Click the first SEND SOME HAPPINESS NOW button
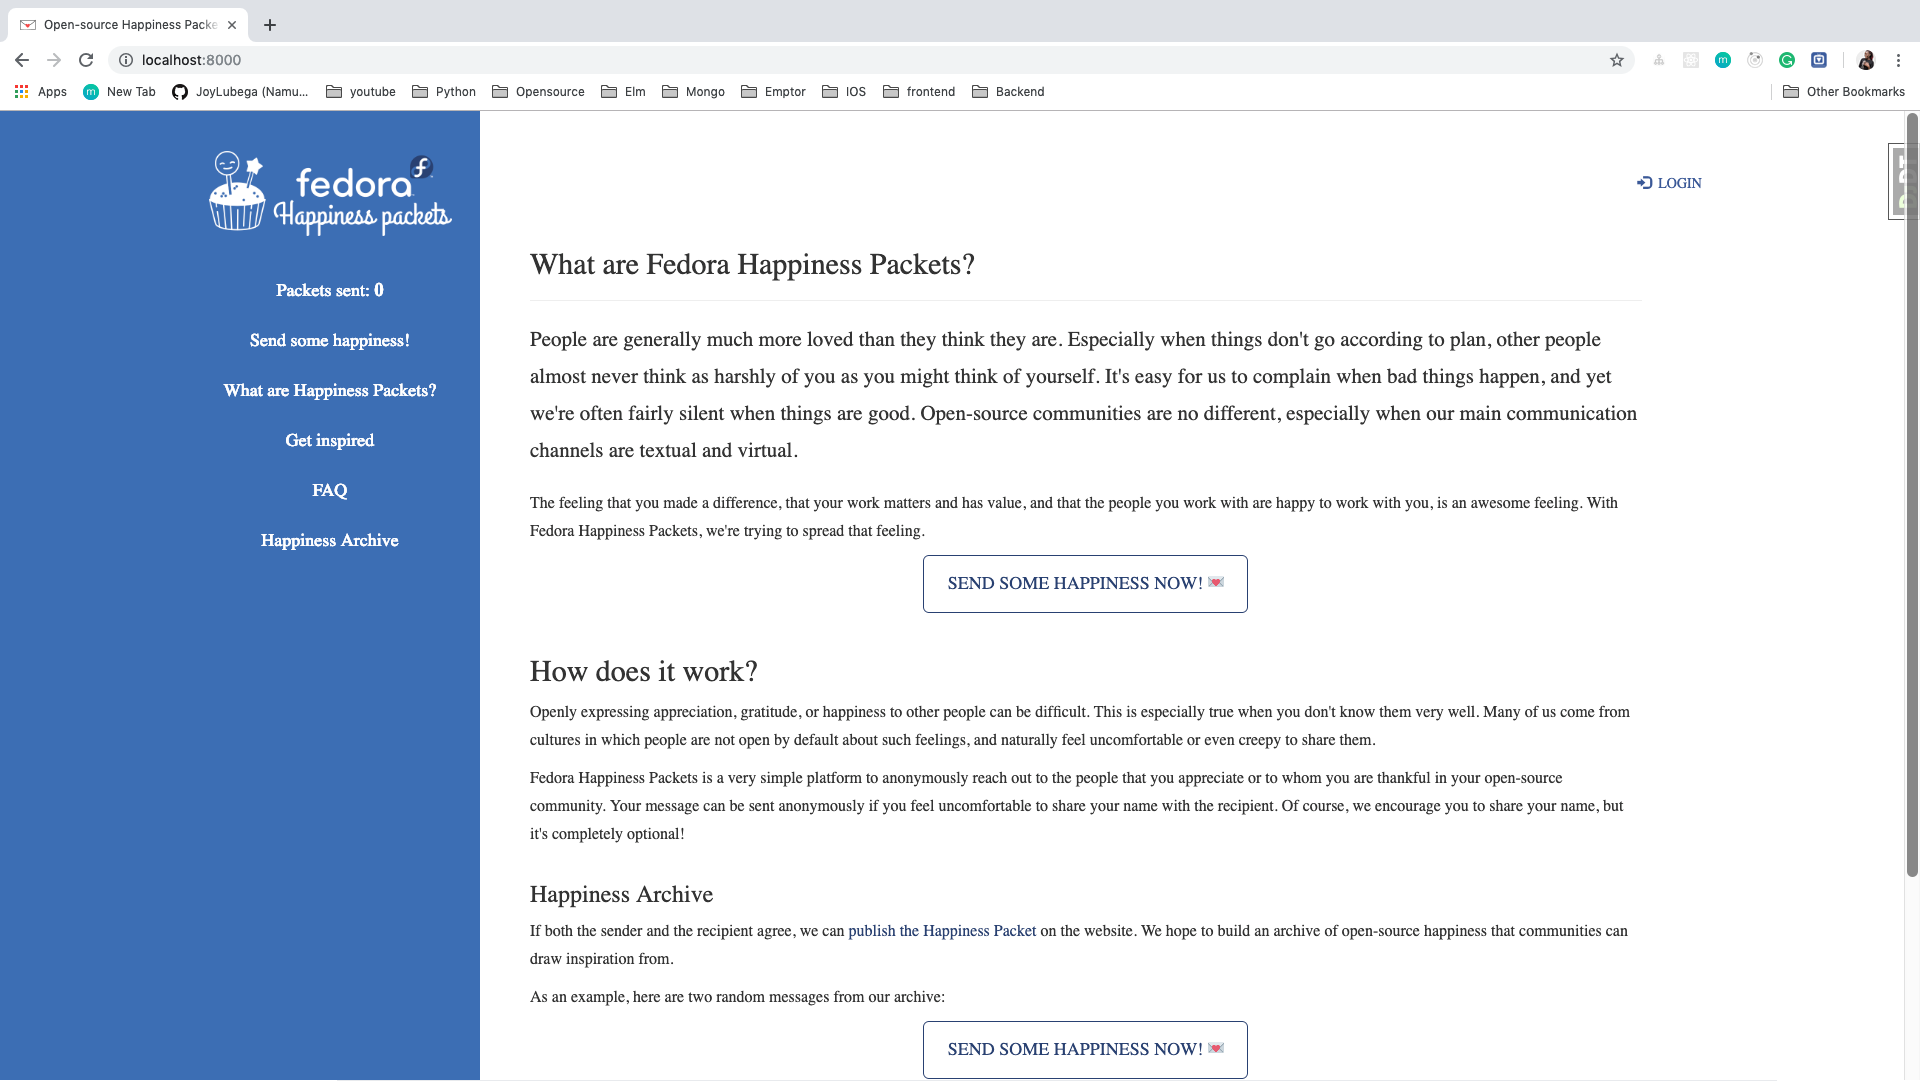Image resolution: width=1920 pixels, height=1081 pixels. tap(1085, 584)
